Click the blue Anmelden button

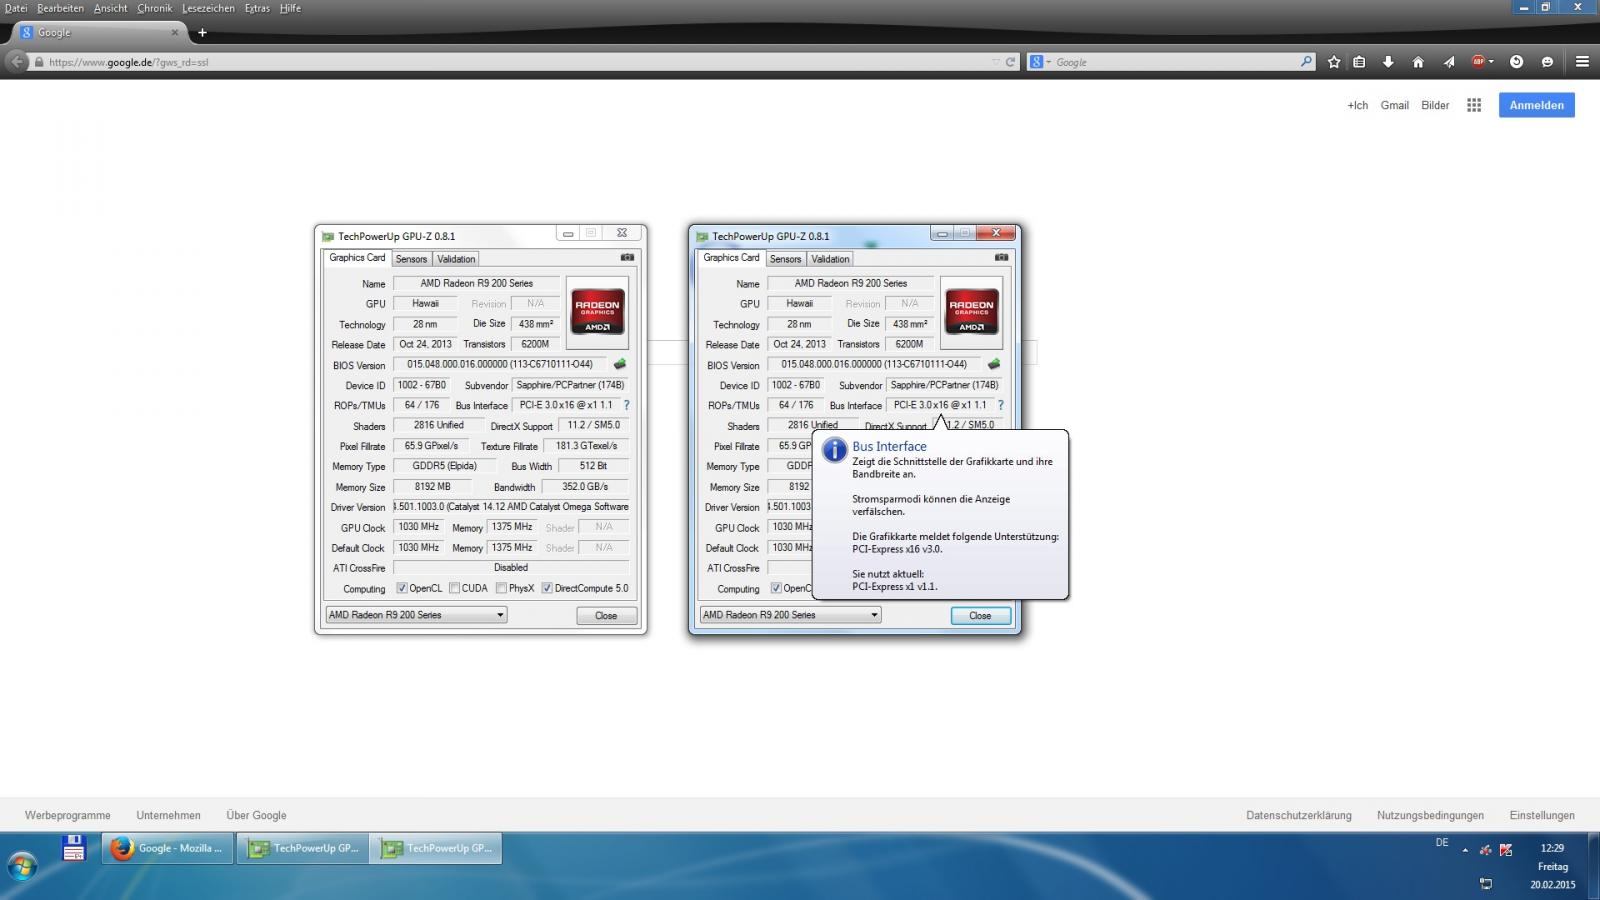click(x=1536, y=105)
